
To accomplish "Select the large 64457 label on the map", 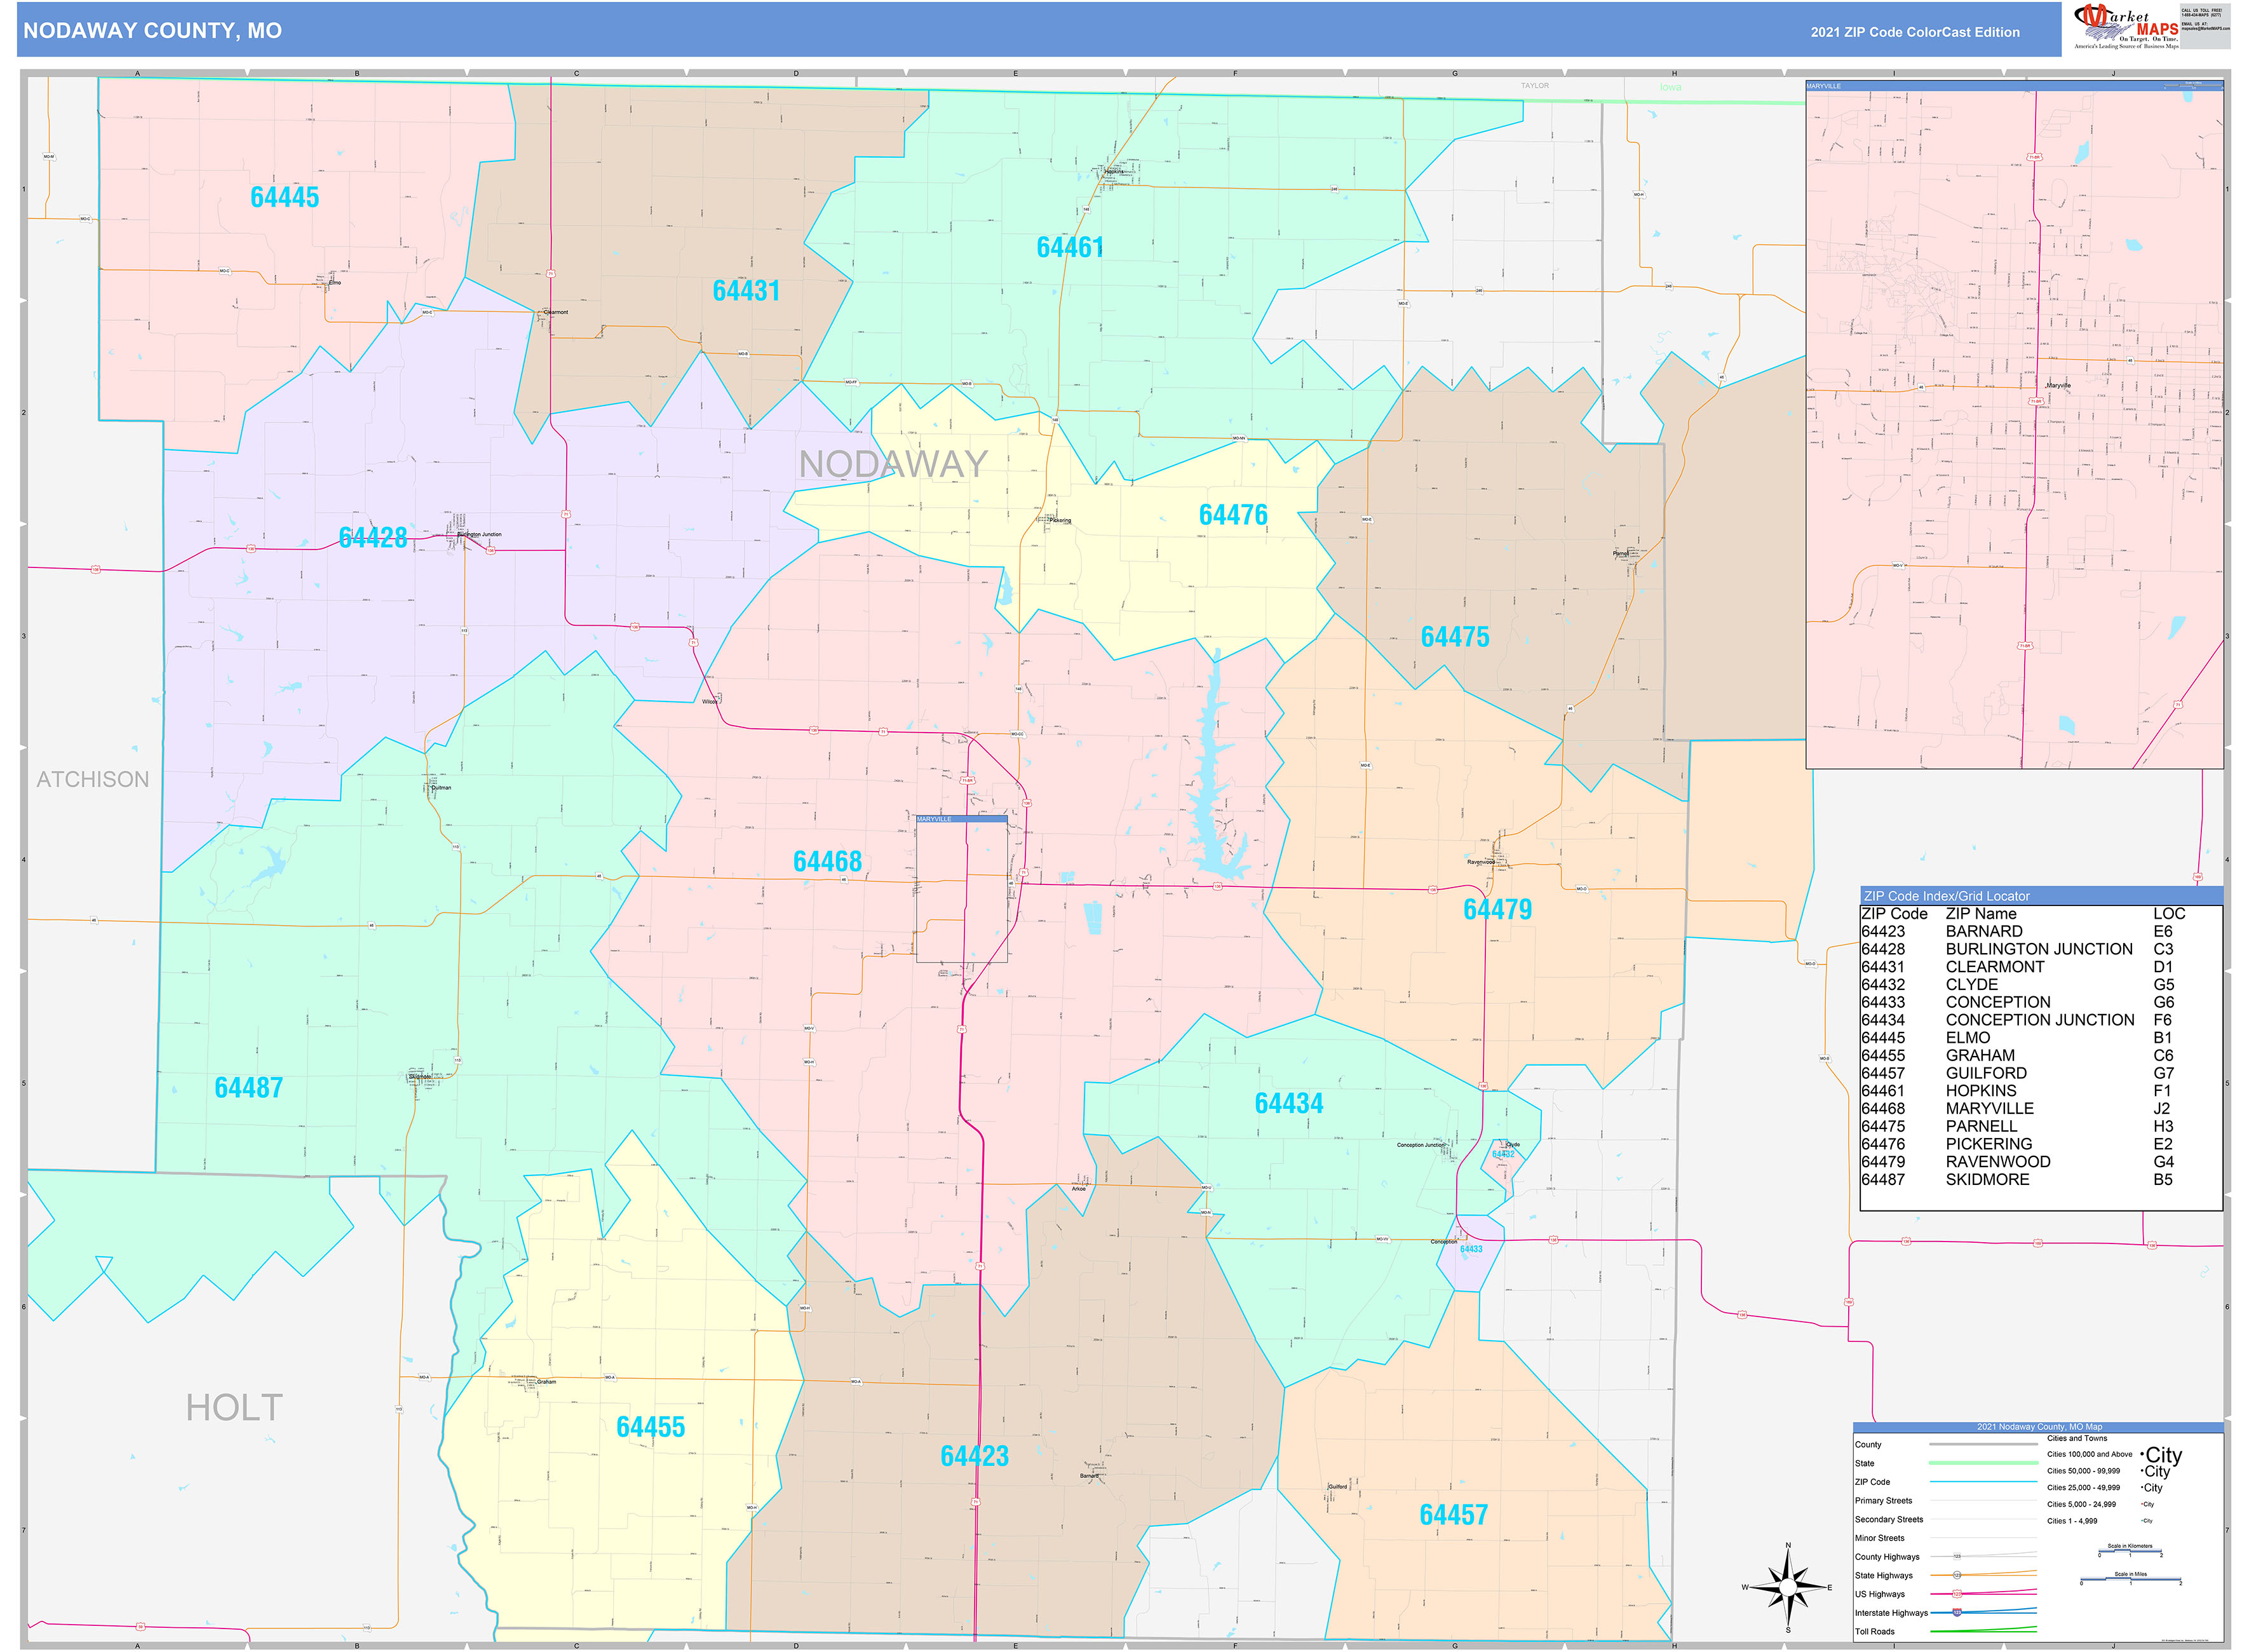I will tap(1454, 1515).
